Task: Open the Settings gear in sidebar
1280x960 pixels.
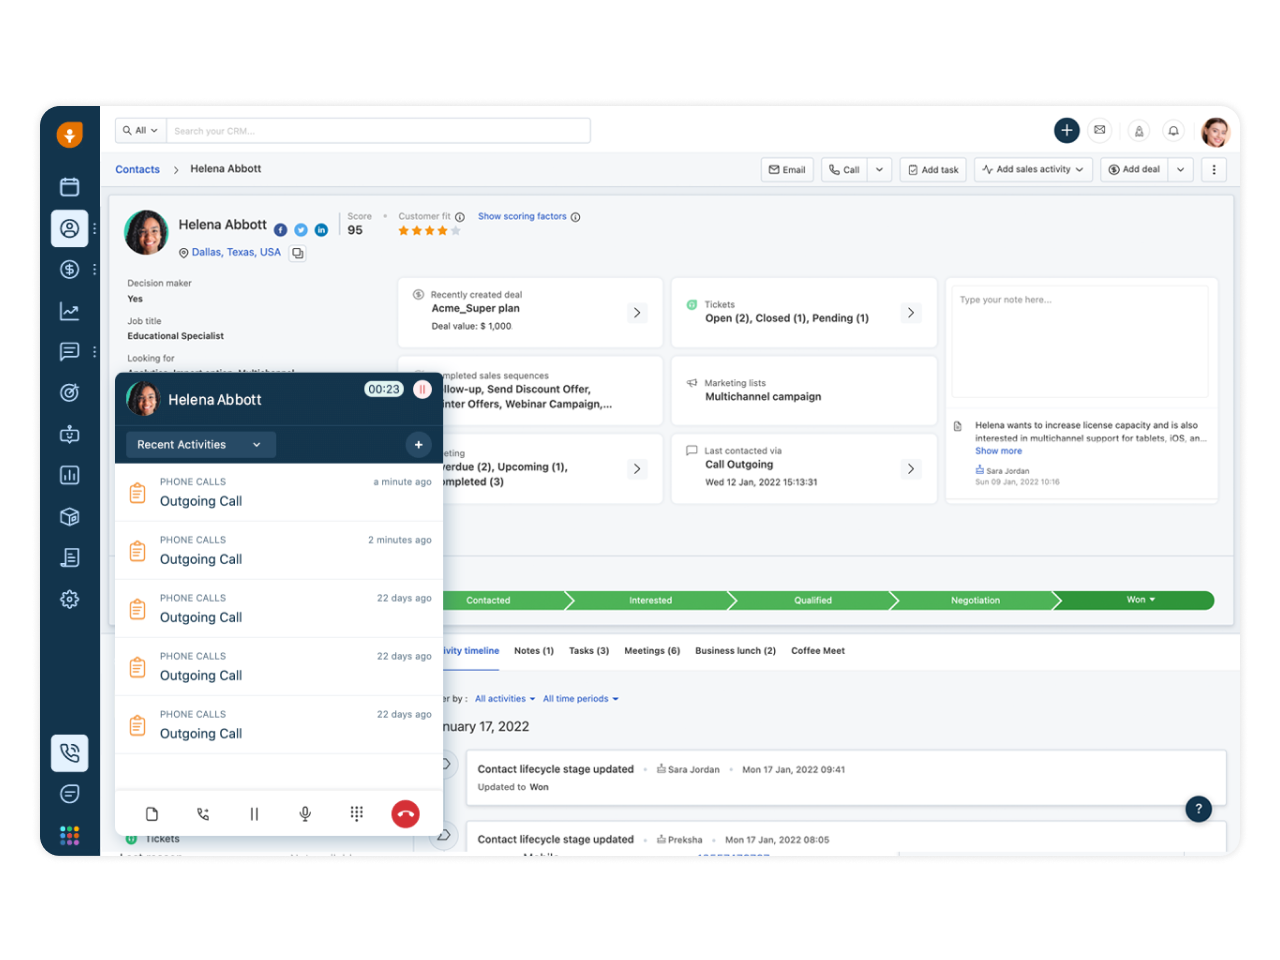Action: (x=70, y=599)
